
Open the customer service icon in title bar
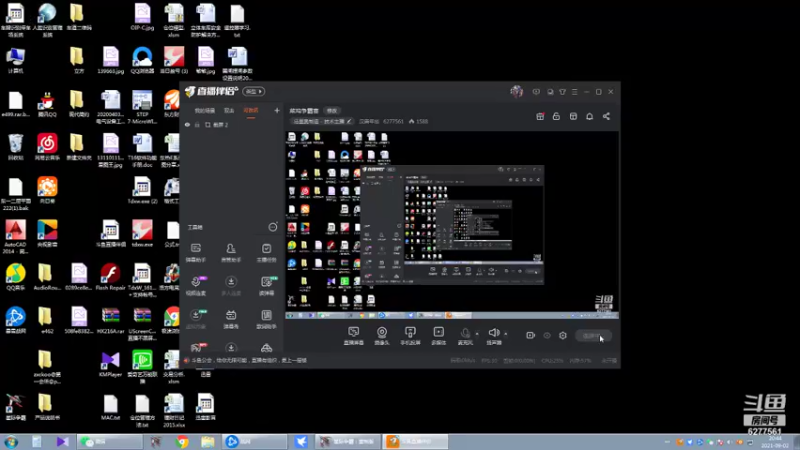click(550, 92)
